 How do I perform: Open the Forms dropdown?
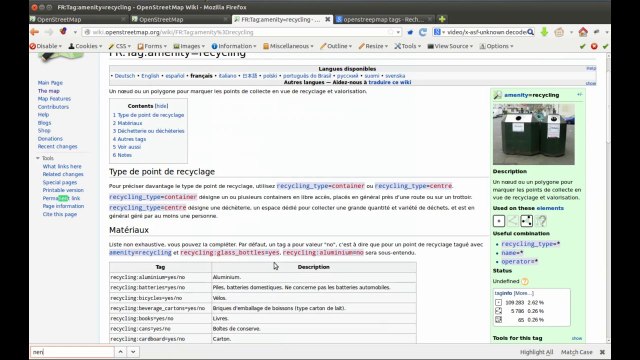152,46
